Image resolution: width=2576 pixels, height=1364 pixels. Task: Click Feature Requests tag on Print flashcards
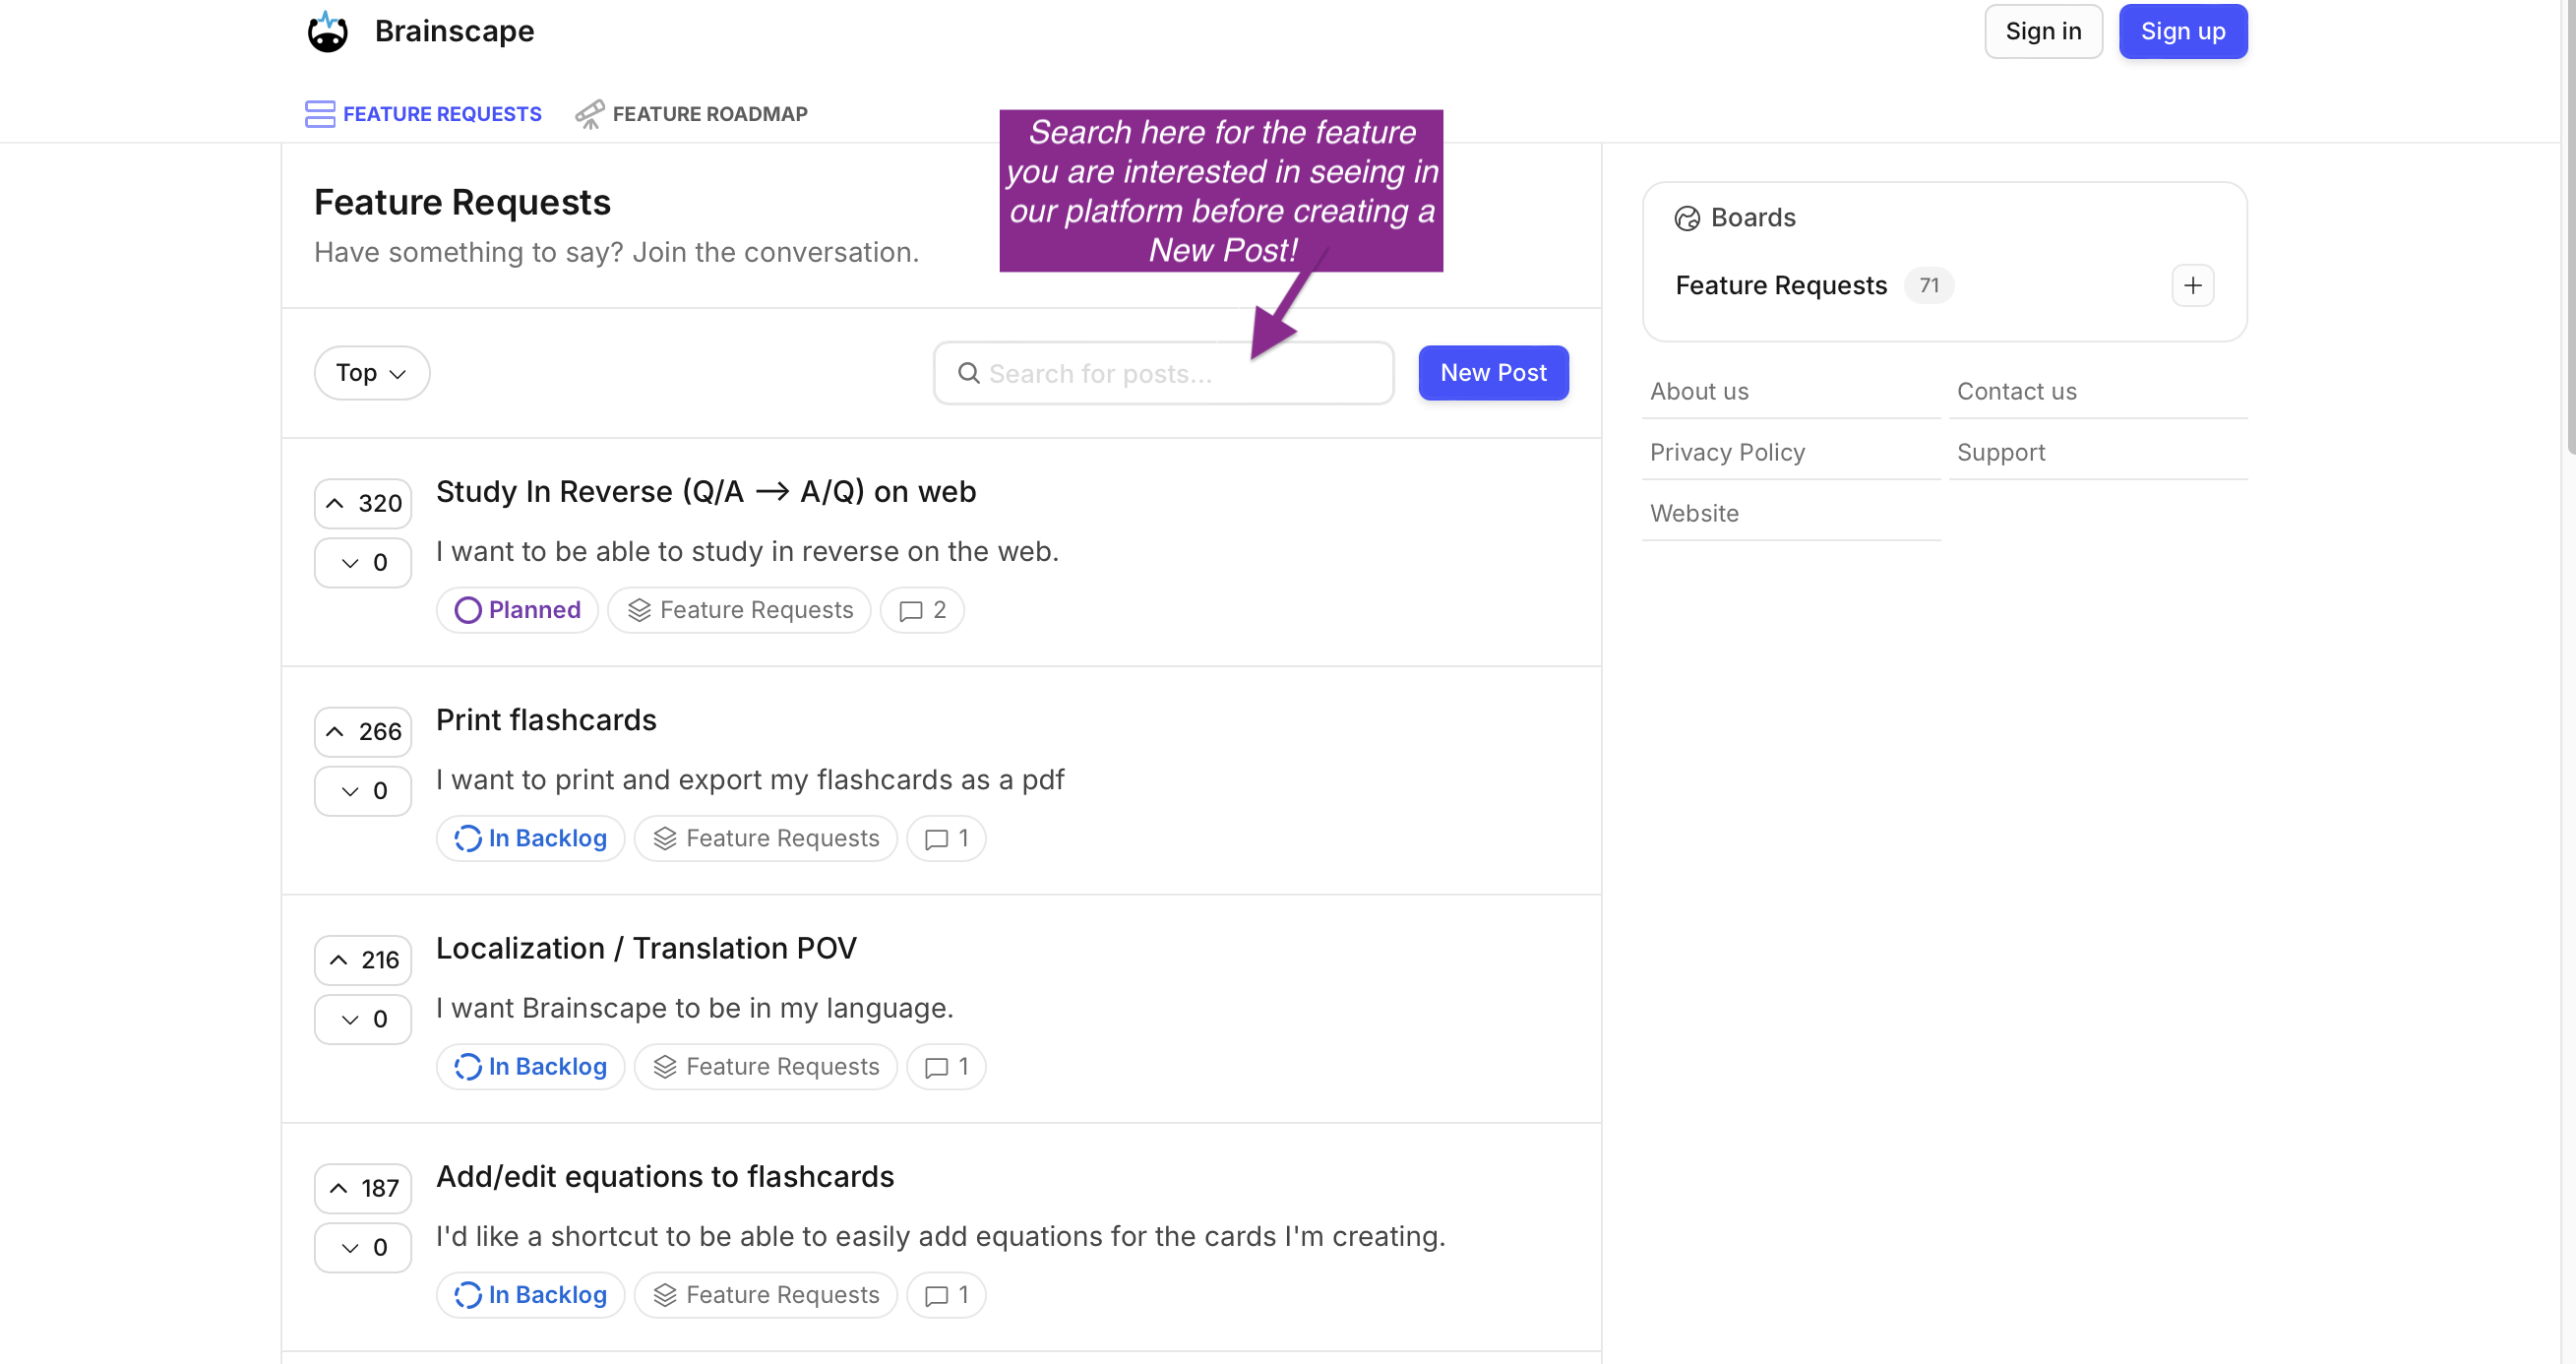(766, 838)
